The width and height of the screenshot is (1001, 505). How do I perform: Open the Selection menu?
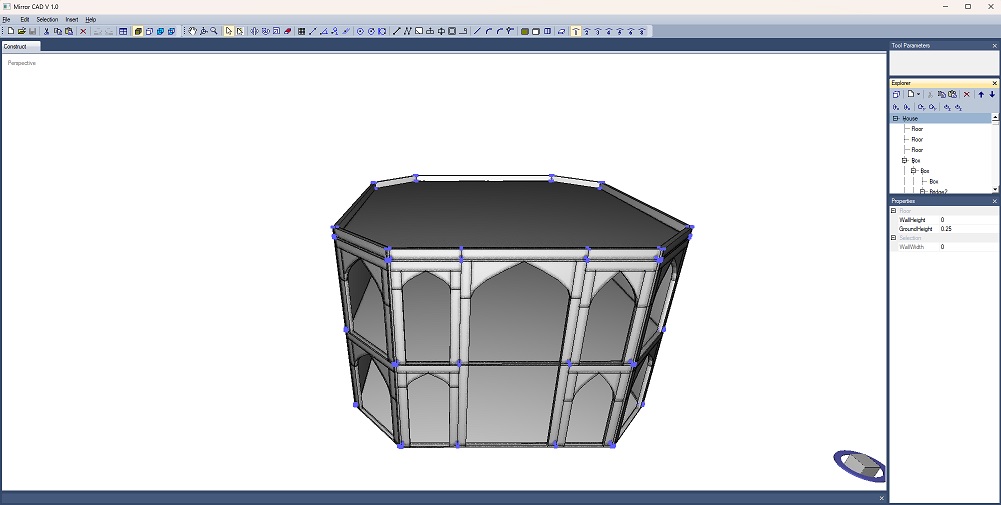[x=47, y=19]
